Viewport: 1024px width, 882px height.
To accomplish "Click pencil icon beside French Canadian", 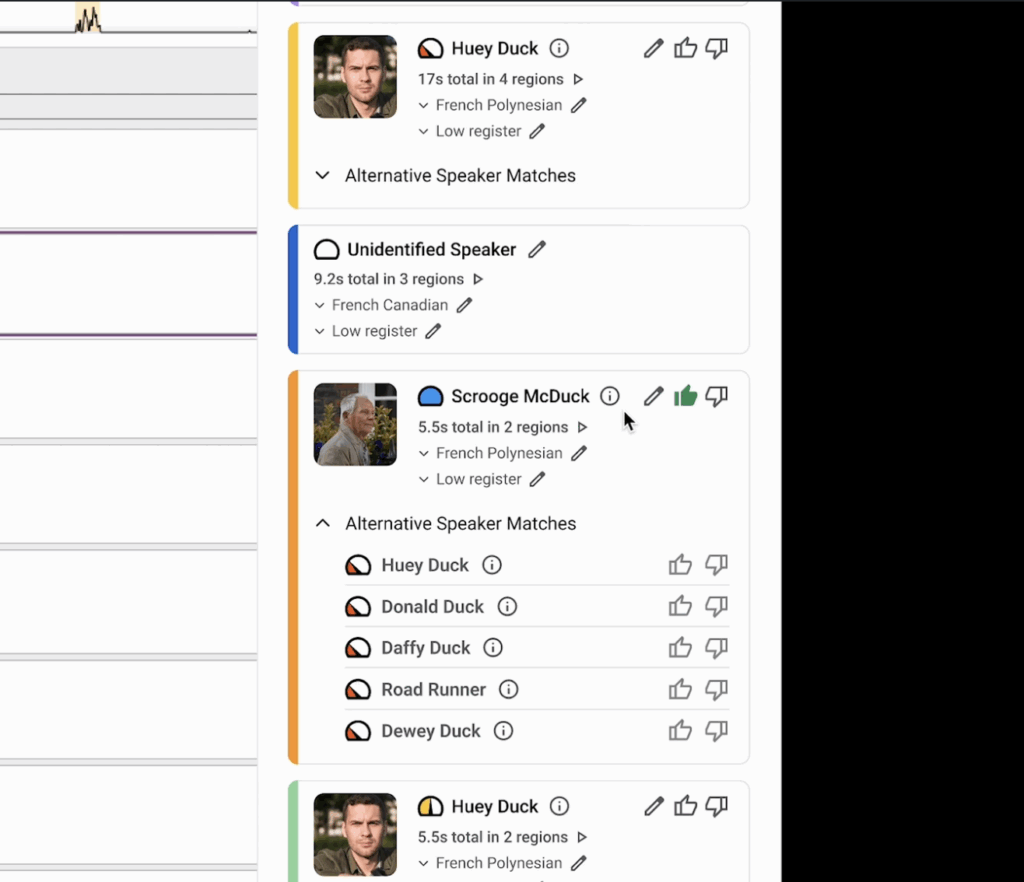I will (464, 305).
